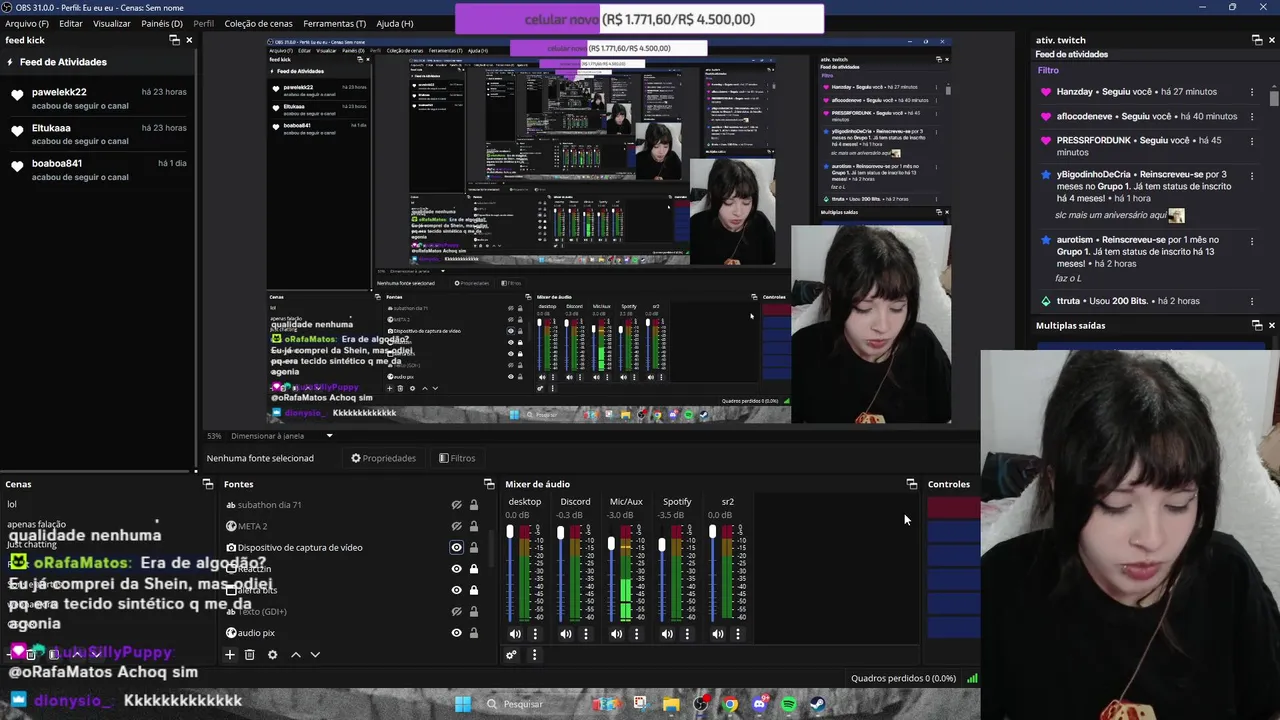The height and width of the screenshot is (720, 1280).
Task: Open source properties gear in Fontes toolbar
Action: (x=272, y=655)
